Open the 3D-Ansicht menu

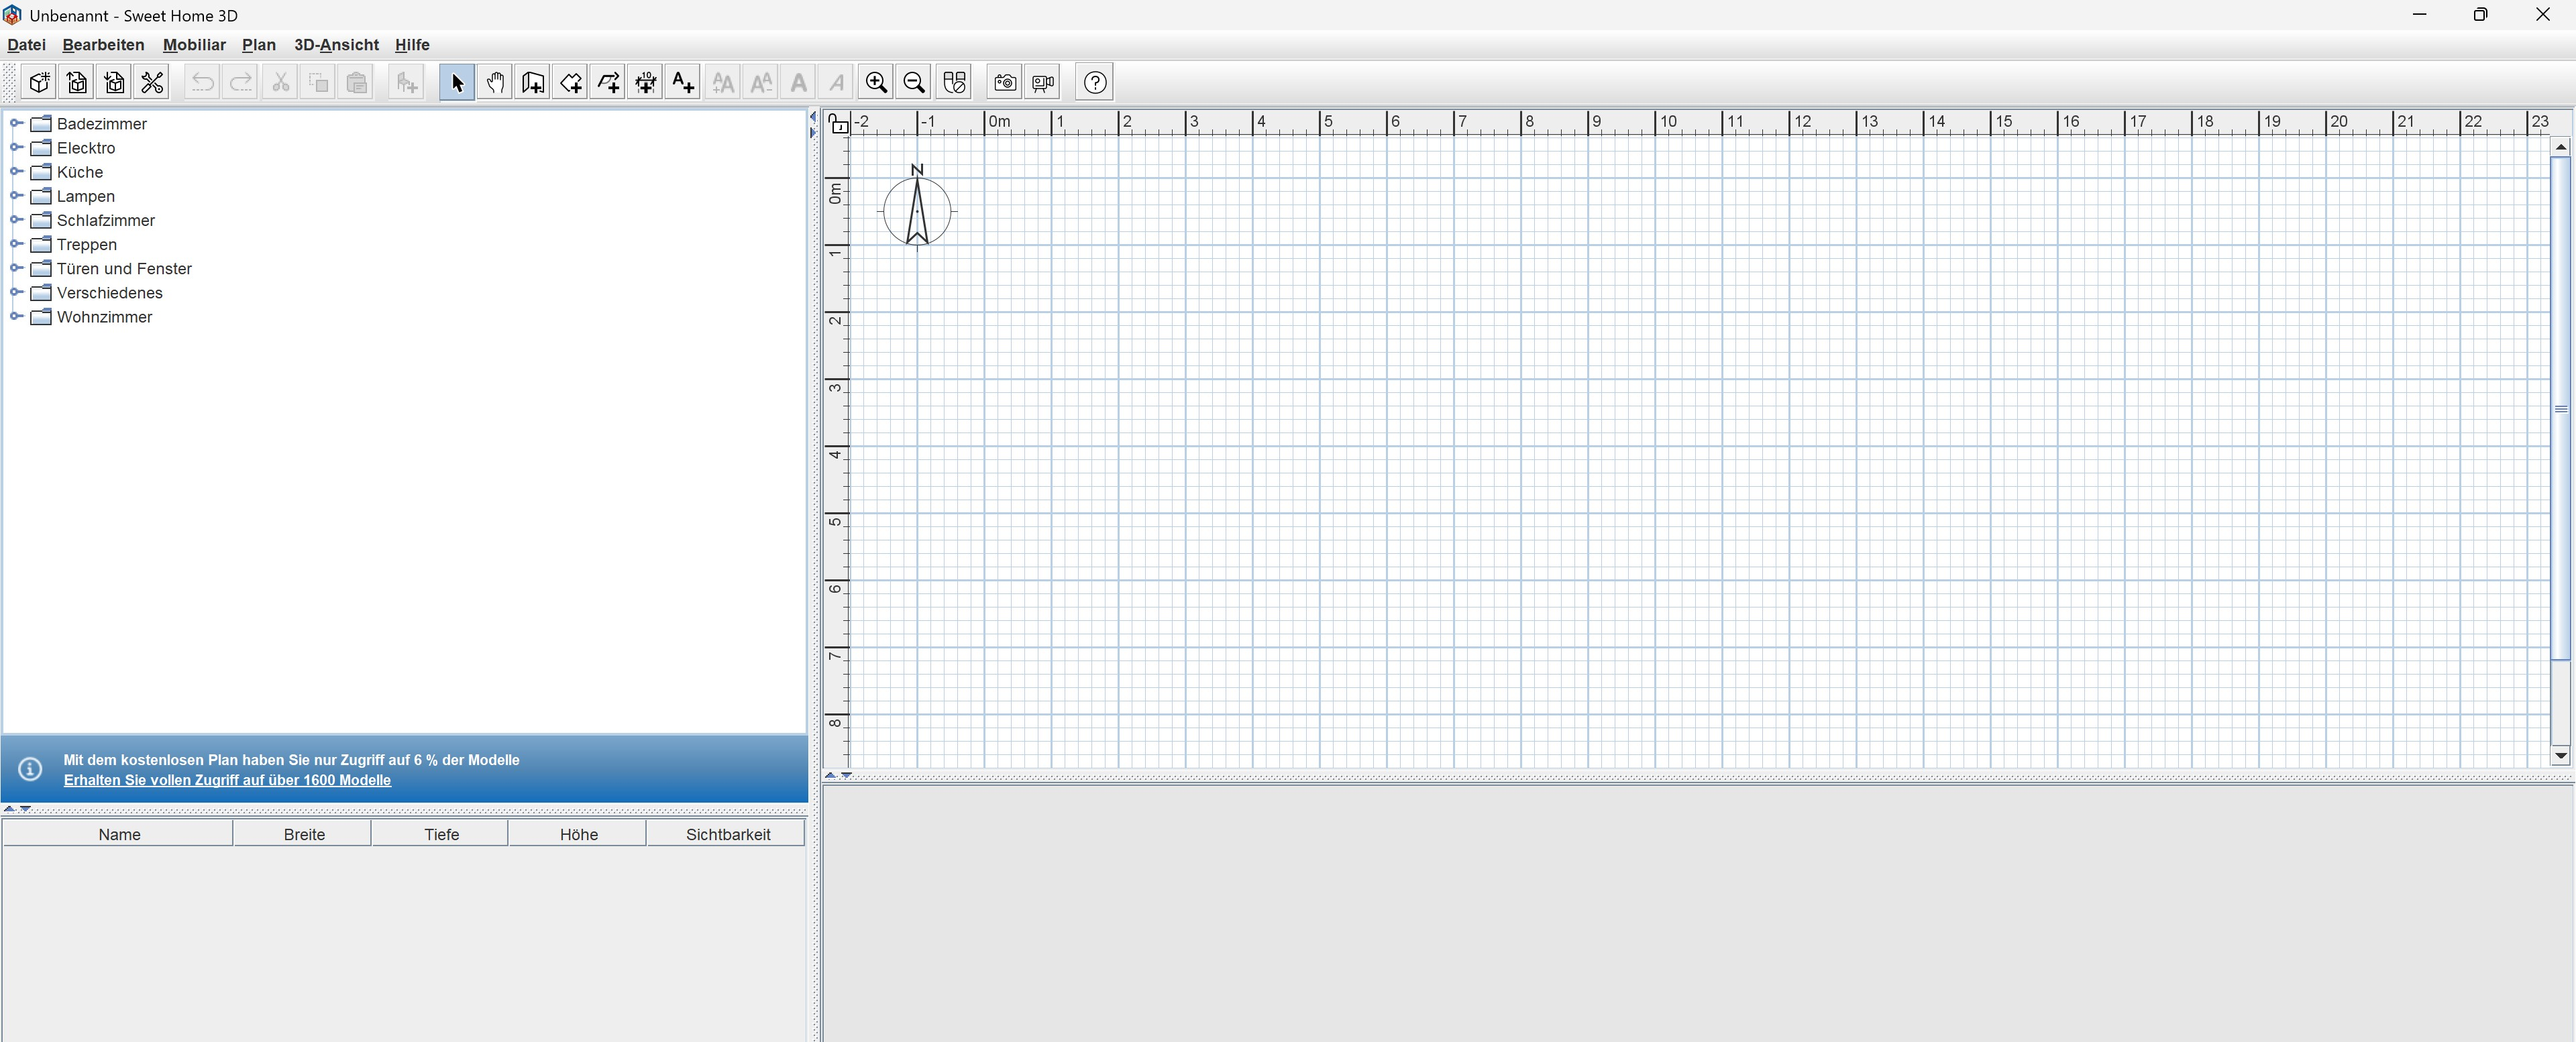[336, 44]
